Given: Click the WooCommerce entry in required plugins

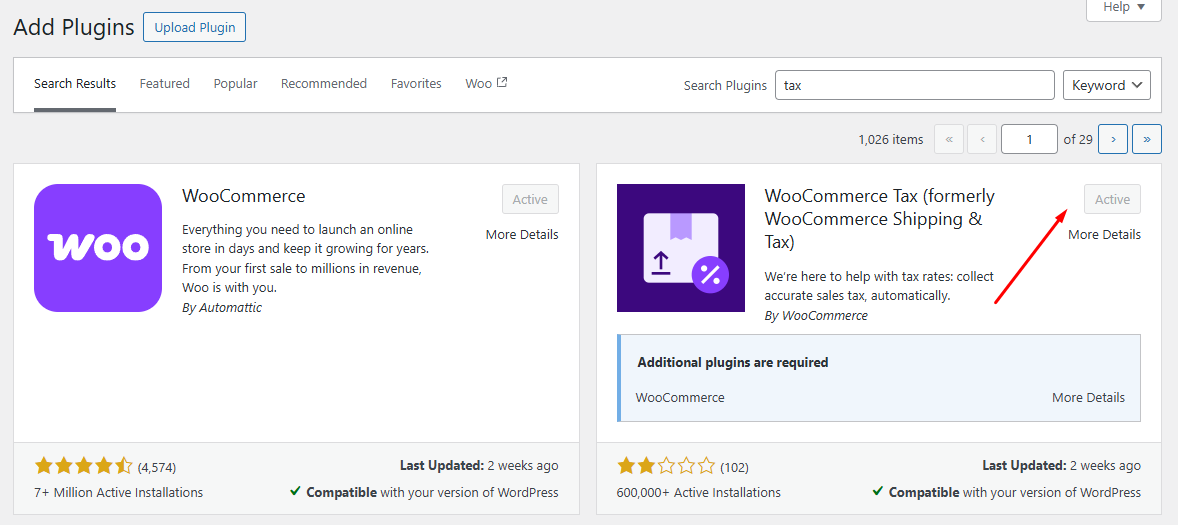Looking at the screenshot, I should point(680,397).
